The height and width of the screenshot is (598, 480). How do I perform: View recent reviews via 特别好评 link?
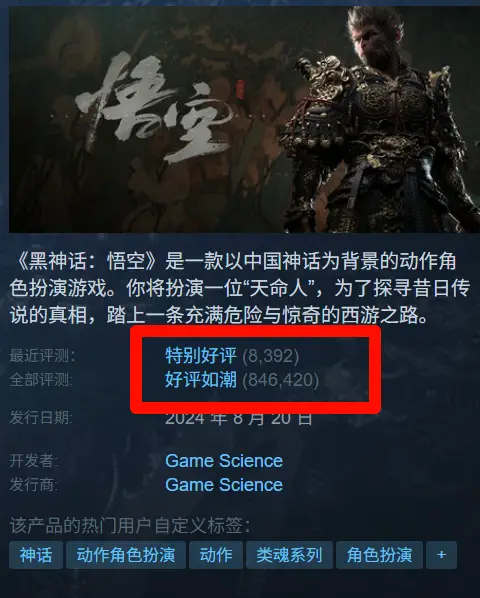click(201, 355)
